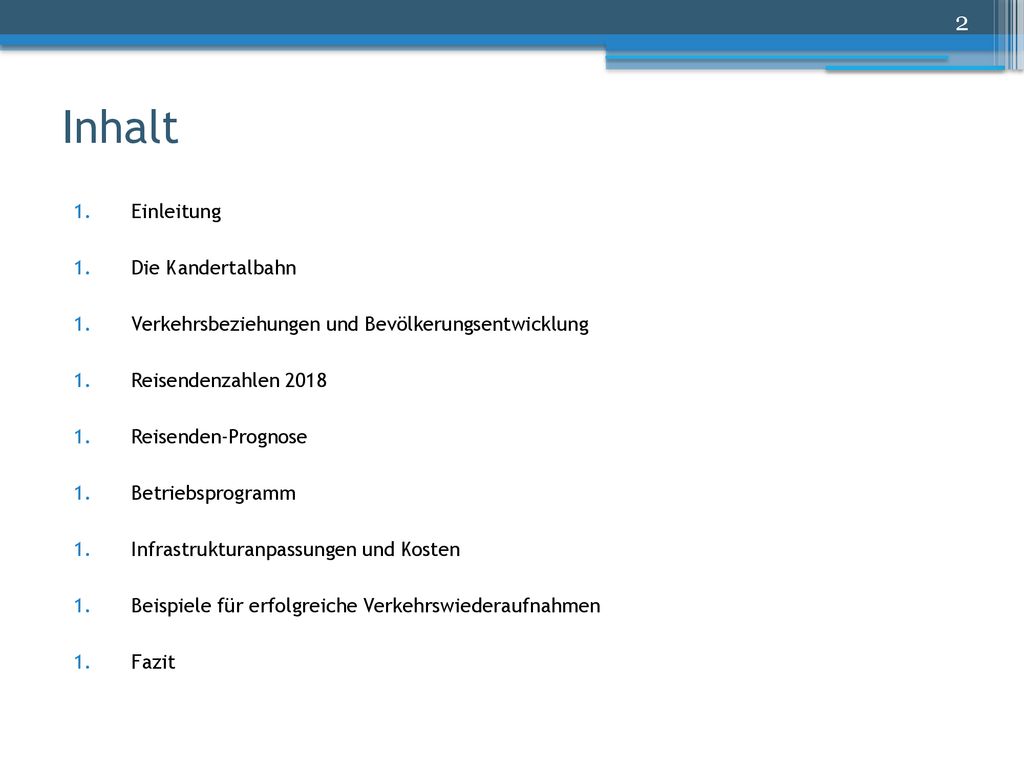Click slide number 2 in header
1024x768 pixels.
click(x=961, y=24)
